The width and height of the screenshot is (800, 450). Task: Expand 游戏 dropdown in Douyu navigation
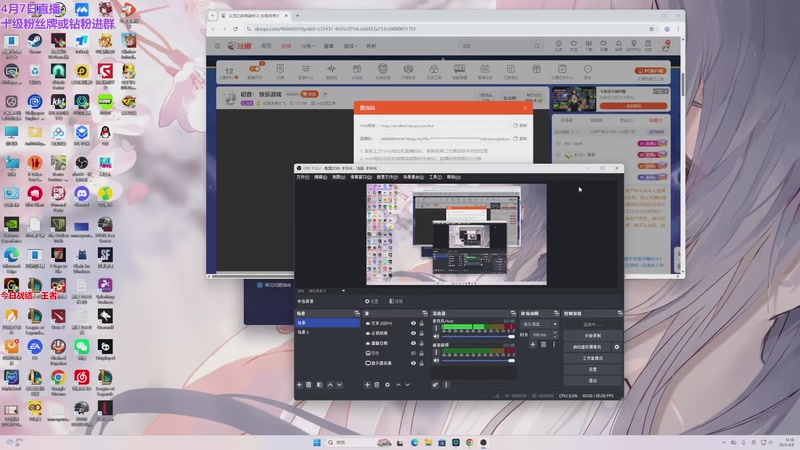[x=350, y=46]
